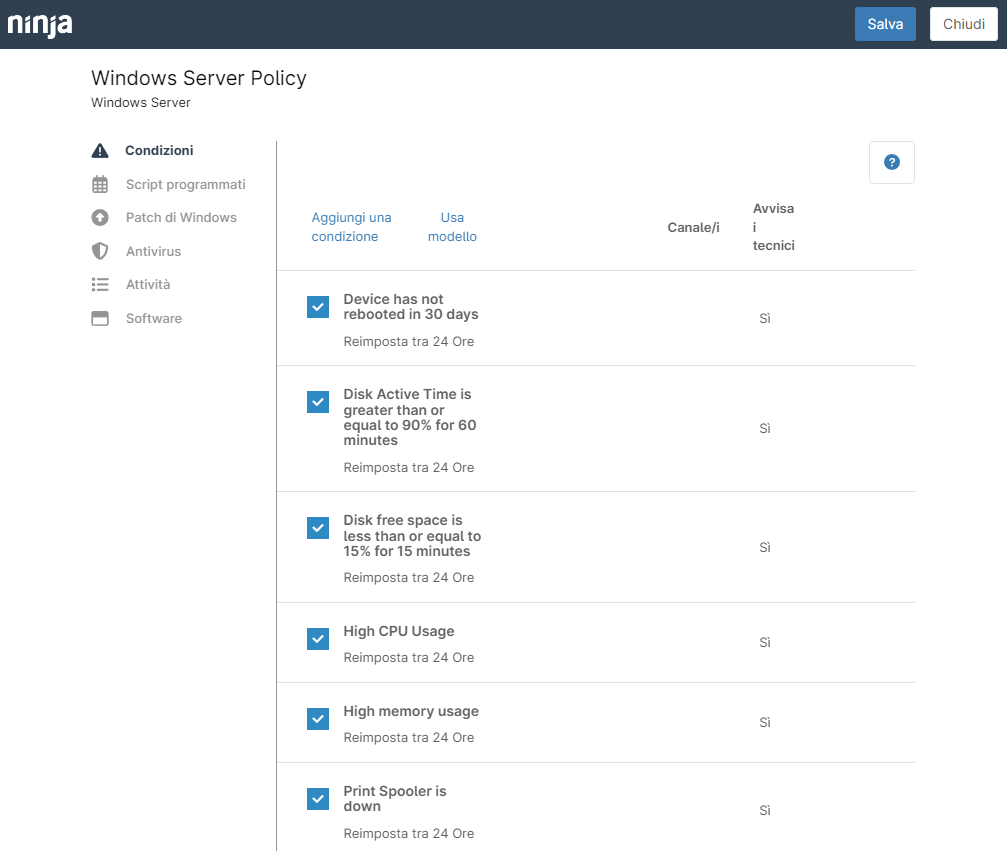This screenshot has height=851, width=1007.
Task: Toggle the High CPU Usage checkbox
Action: pos(318,639)
